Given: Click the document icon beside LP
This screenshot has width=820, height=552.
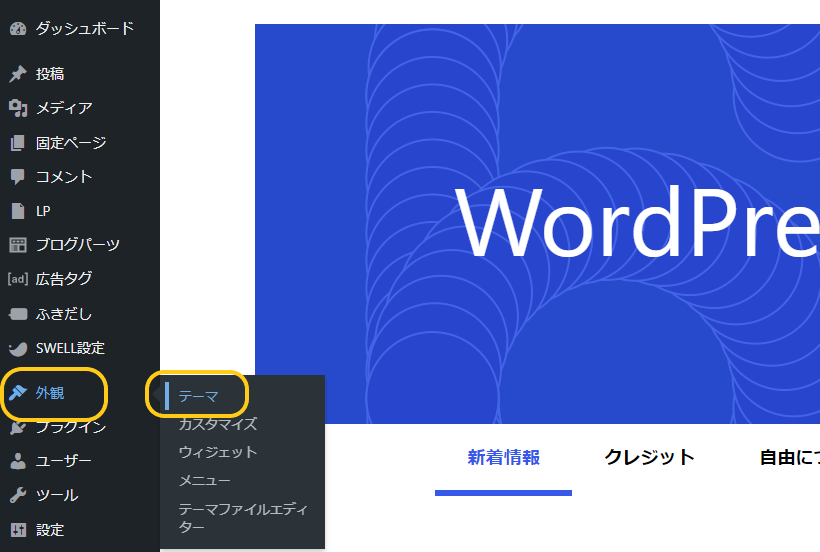Looking at the screenshot, I should [18, 211].
